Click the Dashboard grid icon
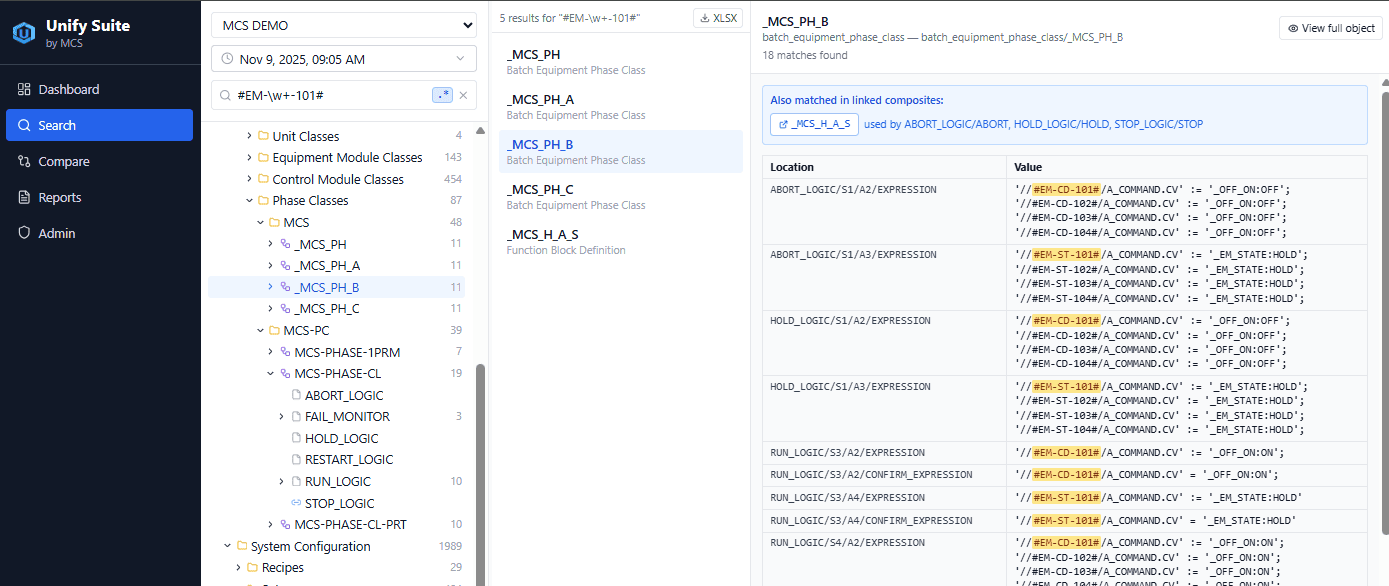 click(x=24, y=89)
